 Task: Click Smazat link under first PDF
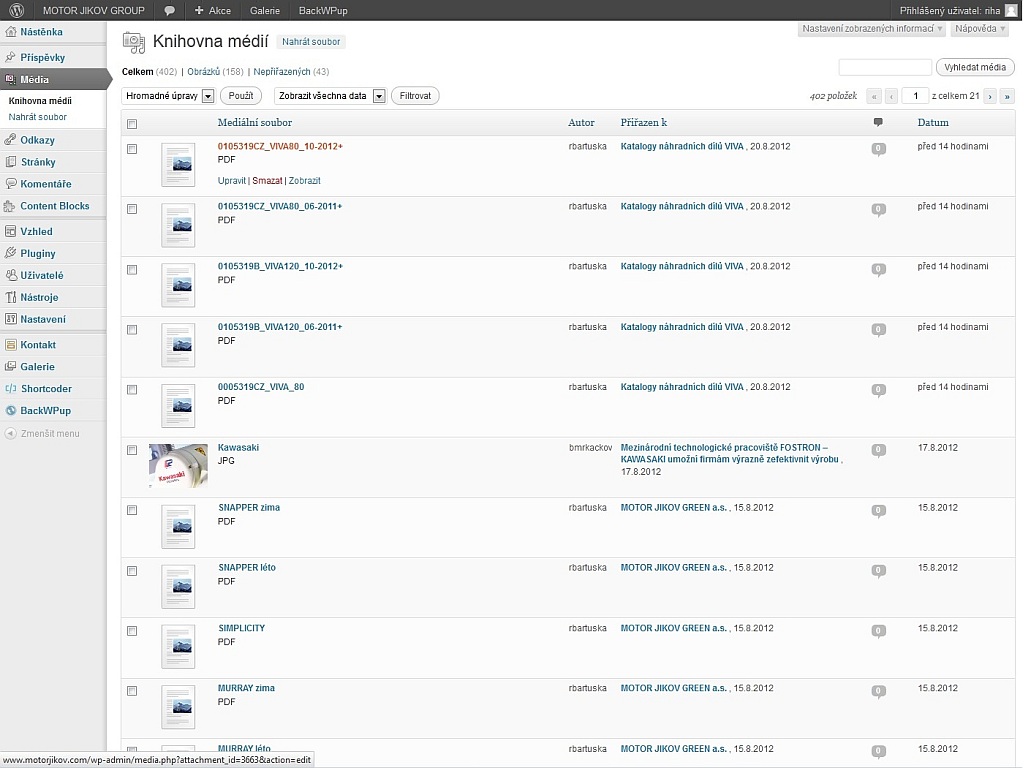267,181
